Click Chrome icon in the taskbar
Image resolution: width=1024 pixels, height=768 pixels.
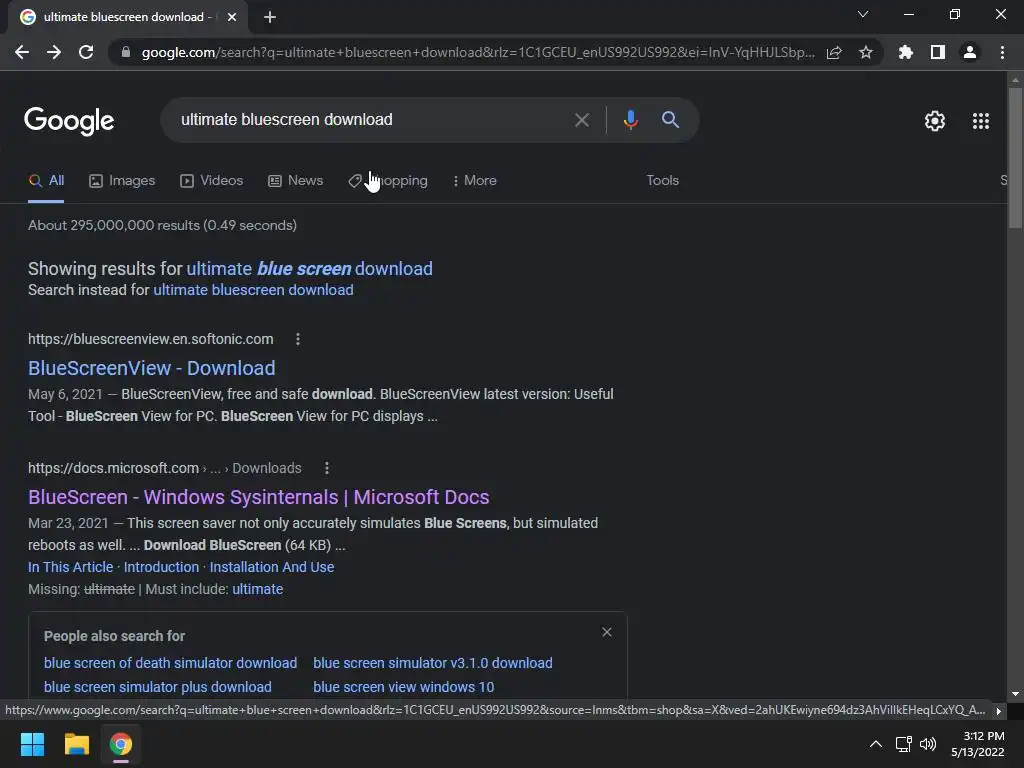point(121,744)
